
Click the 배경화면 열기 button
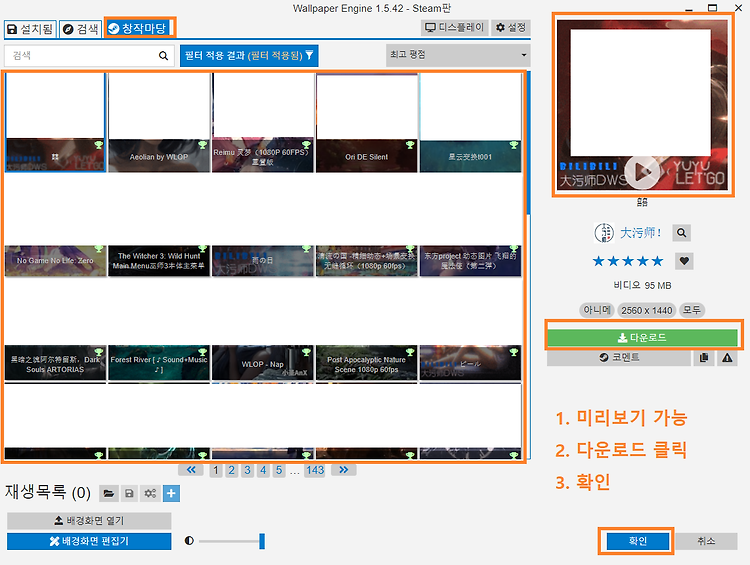tap(89, 521)
